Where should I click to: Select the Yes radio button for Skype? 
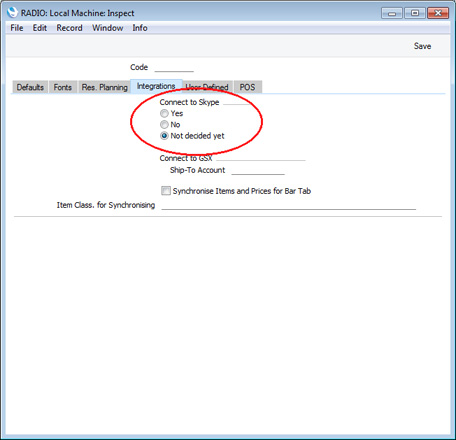tap(164, 113)
